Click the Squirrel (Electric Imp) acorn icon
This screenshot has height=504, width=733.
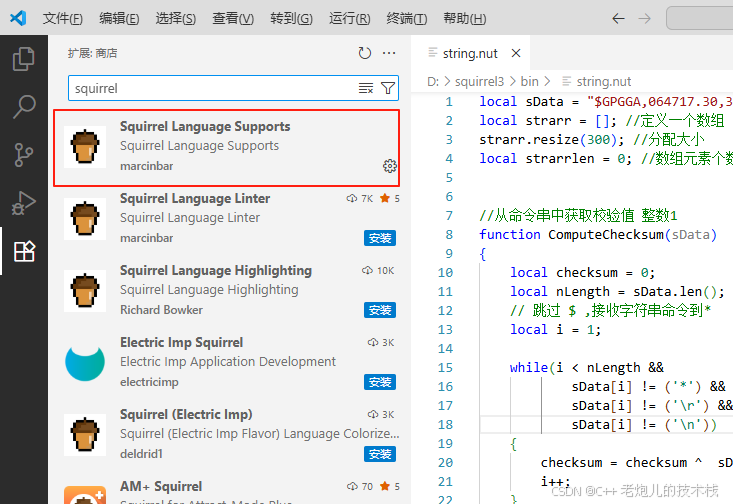[85, 435]
